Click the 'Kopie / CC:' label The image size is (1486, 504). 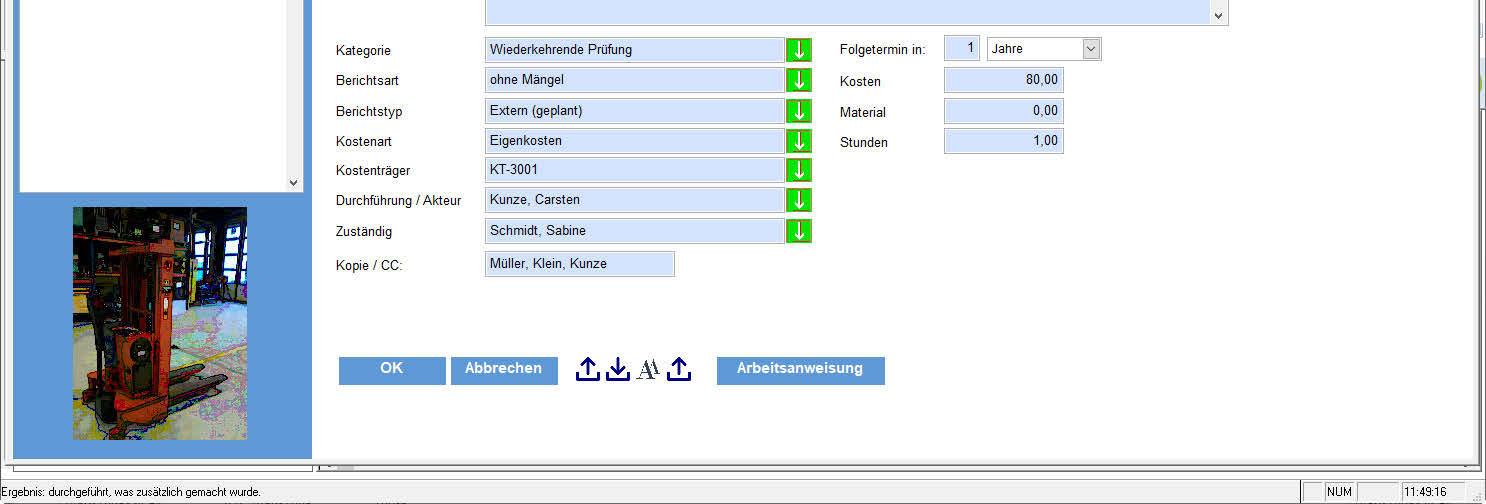click(369, 266)
